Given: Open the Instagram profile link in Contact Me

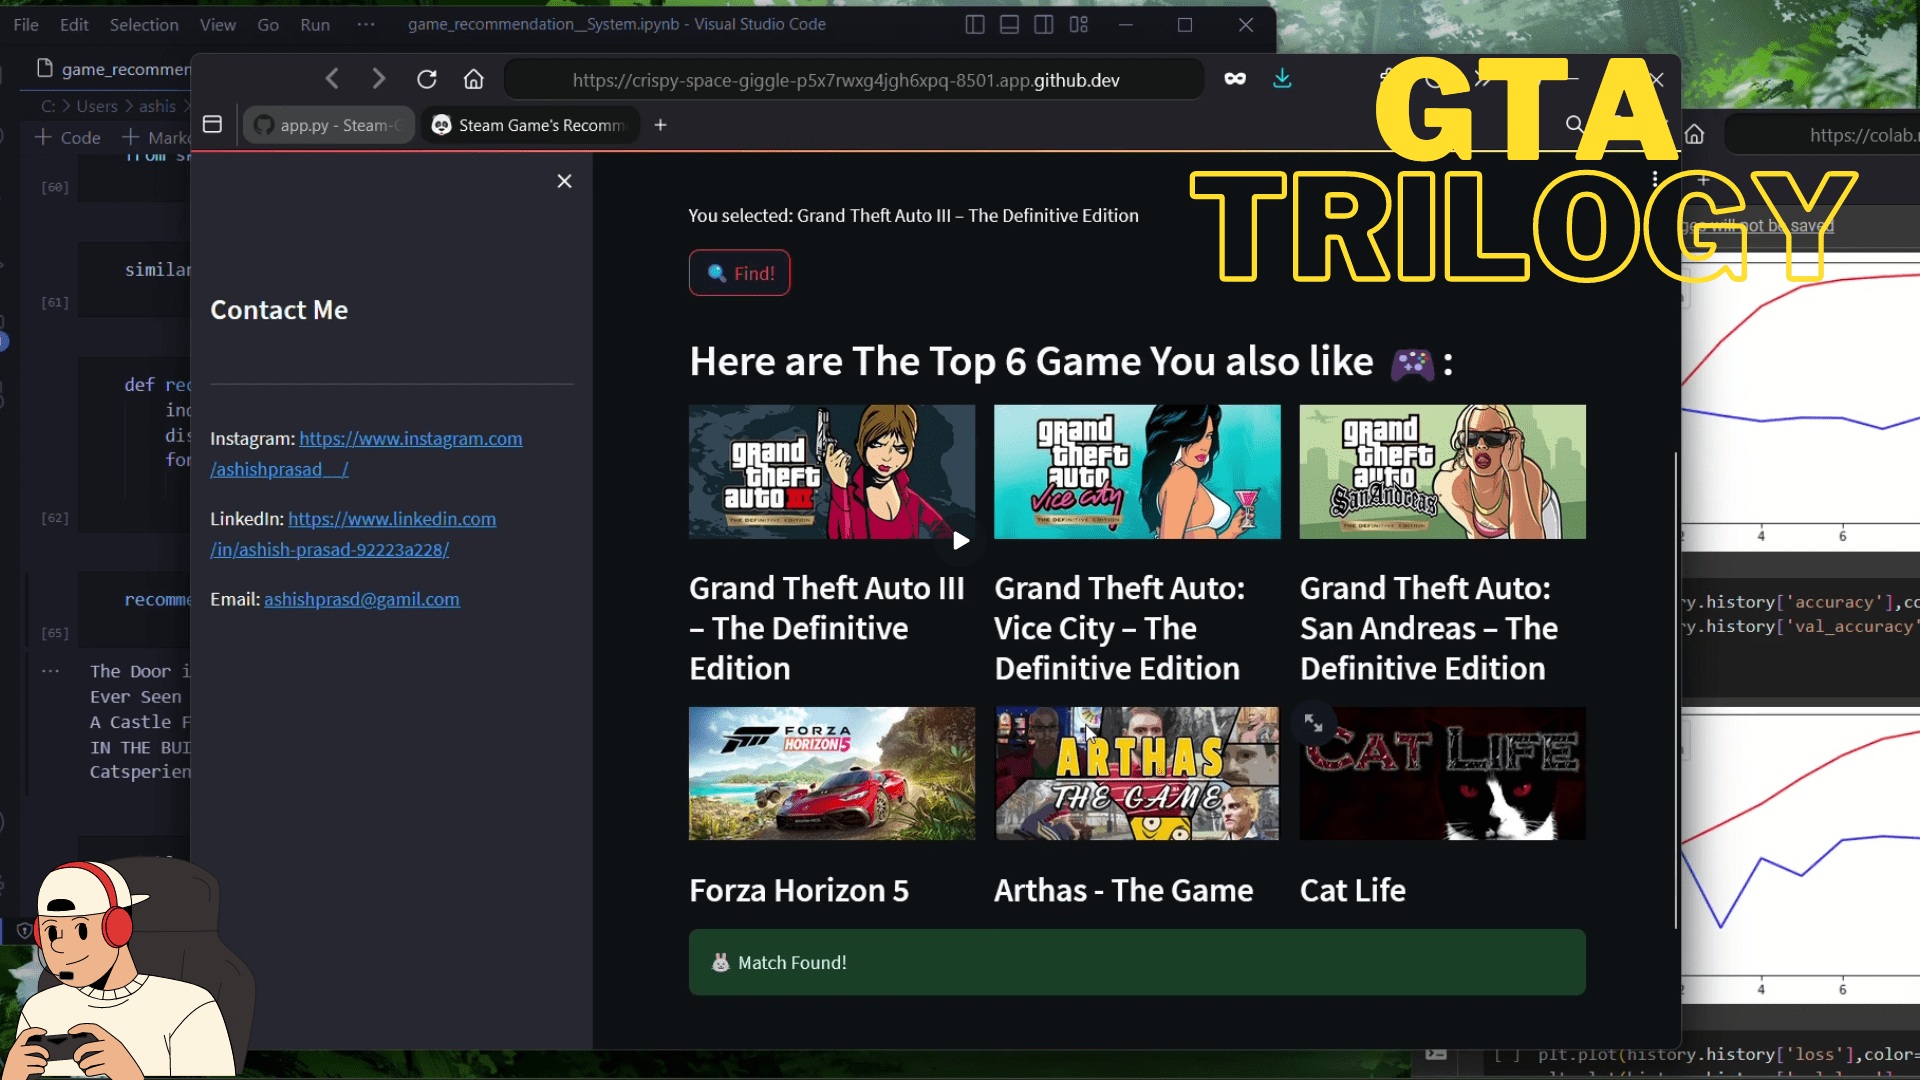Looking at the screenshot, I should (x=410, y=438).
